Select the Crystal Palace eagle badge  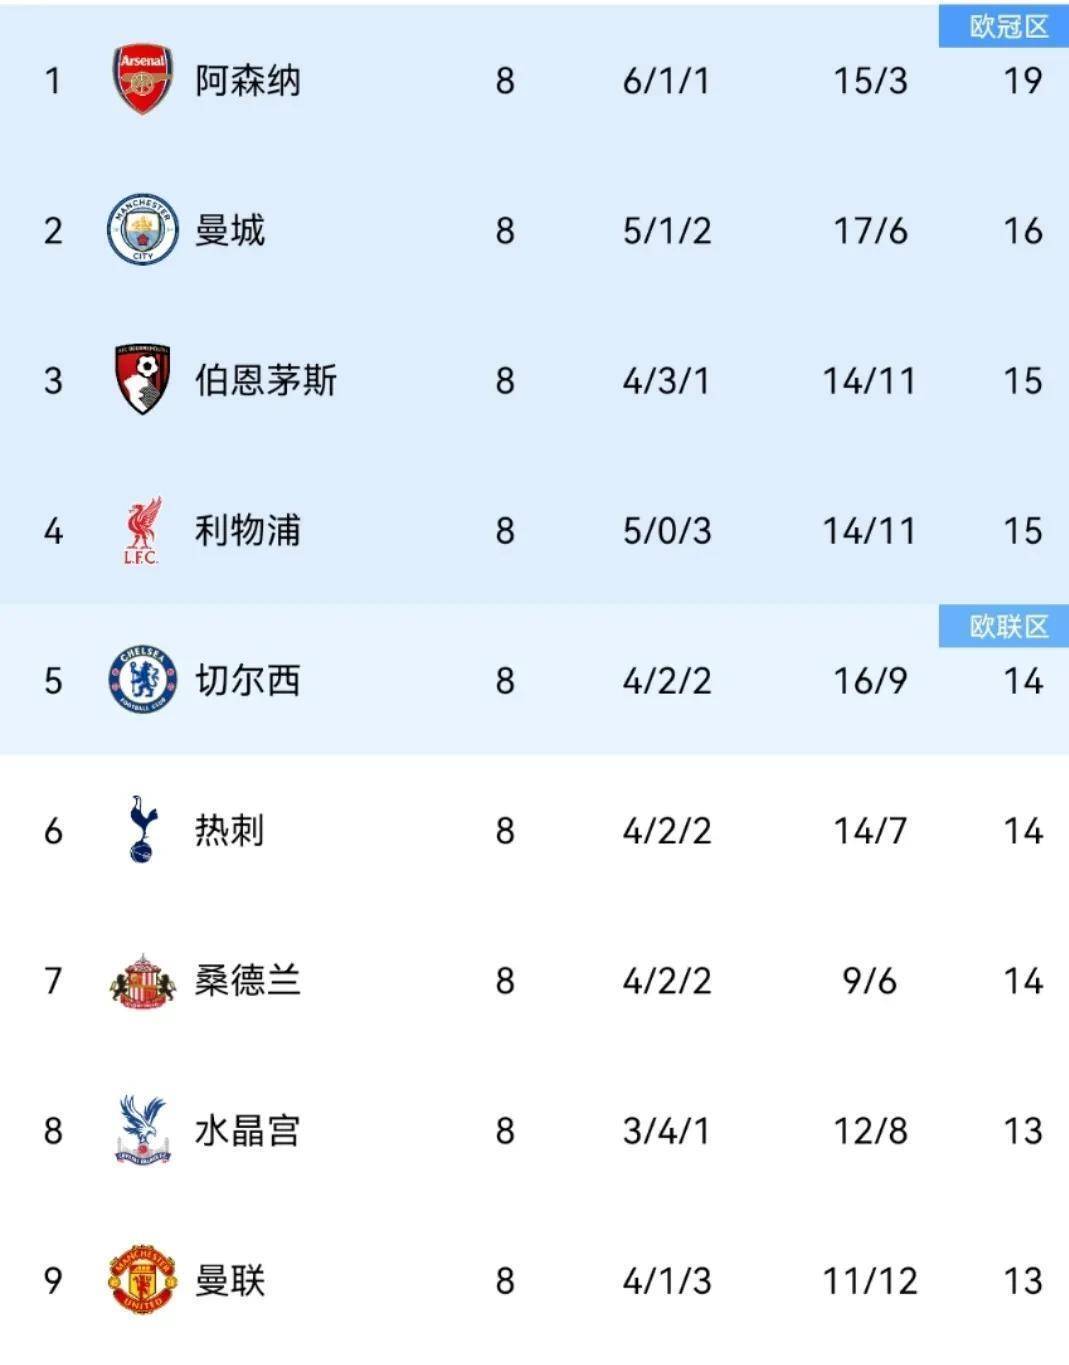pyautogui.click(x=142, y=1130)
